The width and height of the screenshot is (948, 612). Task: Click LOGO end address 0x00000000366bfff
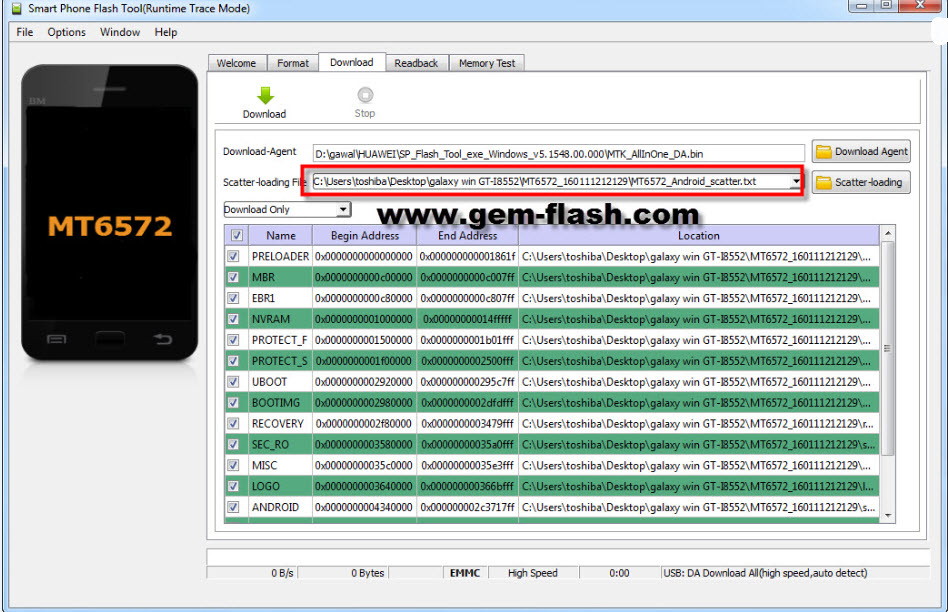click(x=467, y=486)
